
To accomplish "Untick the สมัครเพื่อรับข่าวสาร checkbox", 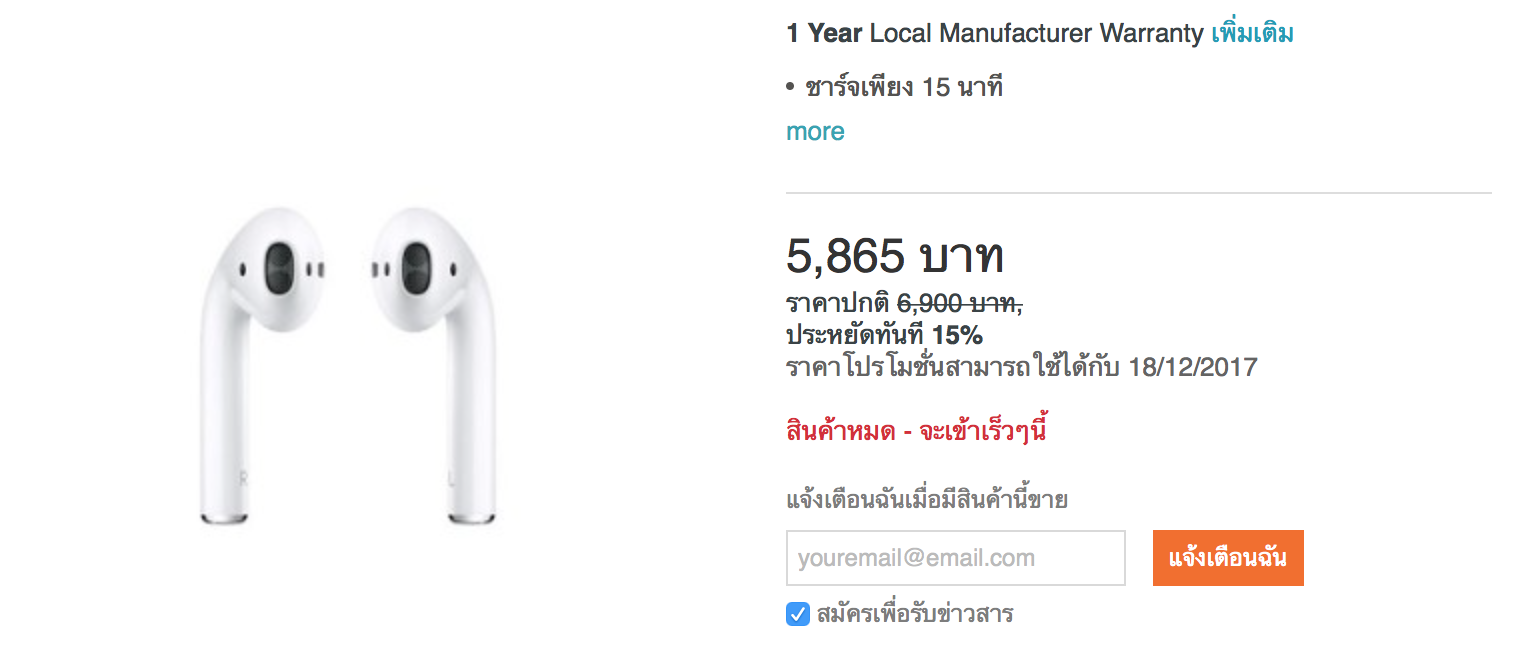I will pos(798,614).
